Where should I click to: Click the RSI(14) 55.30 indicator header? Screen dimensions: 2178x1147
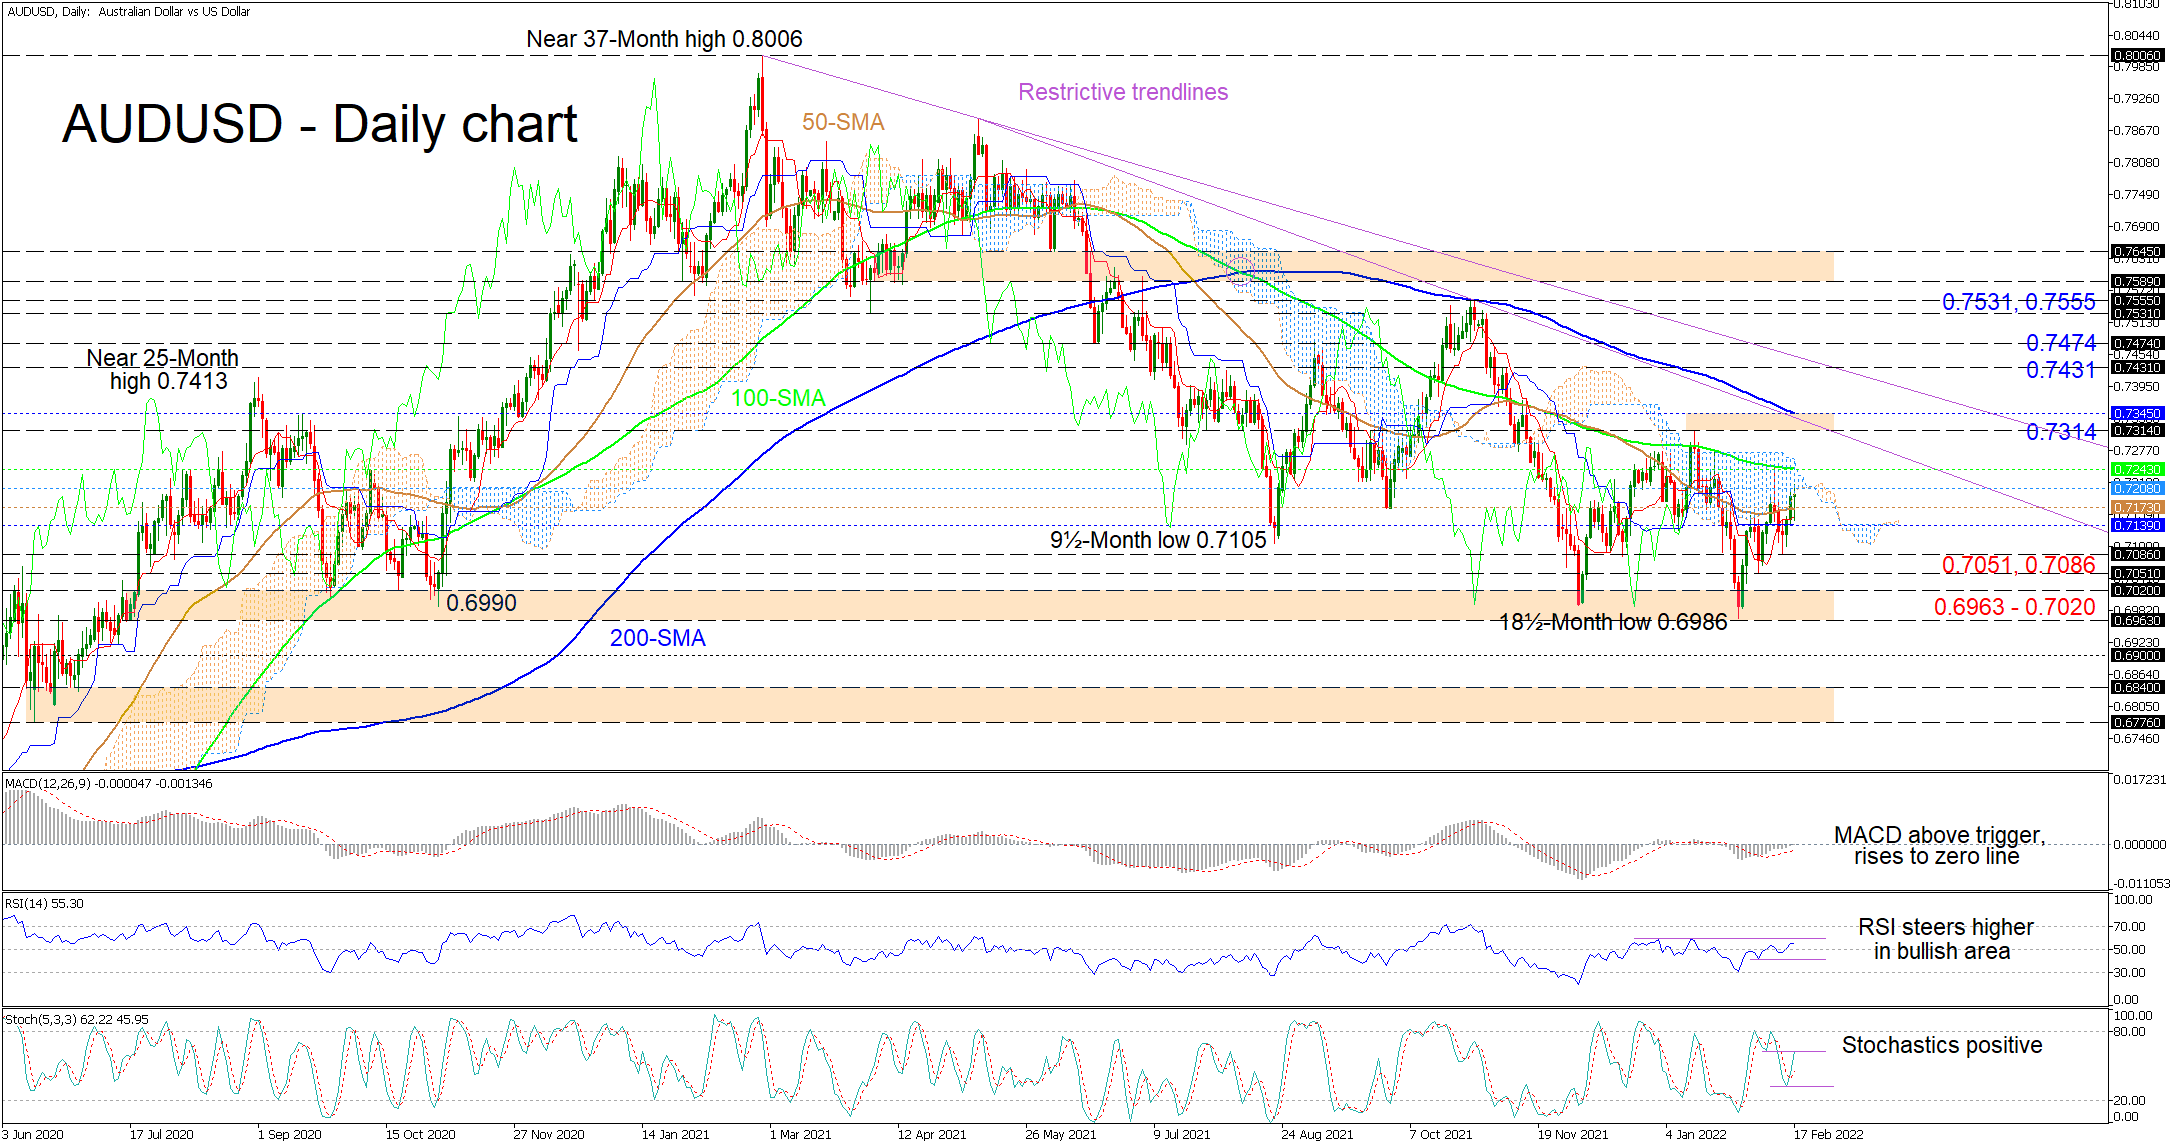[x=44, y=903]
